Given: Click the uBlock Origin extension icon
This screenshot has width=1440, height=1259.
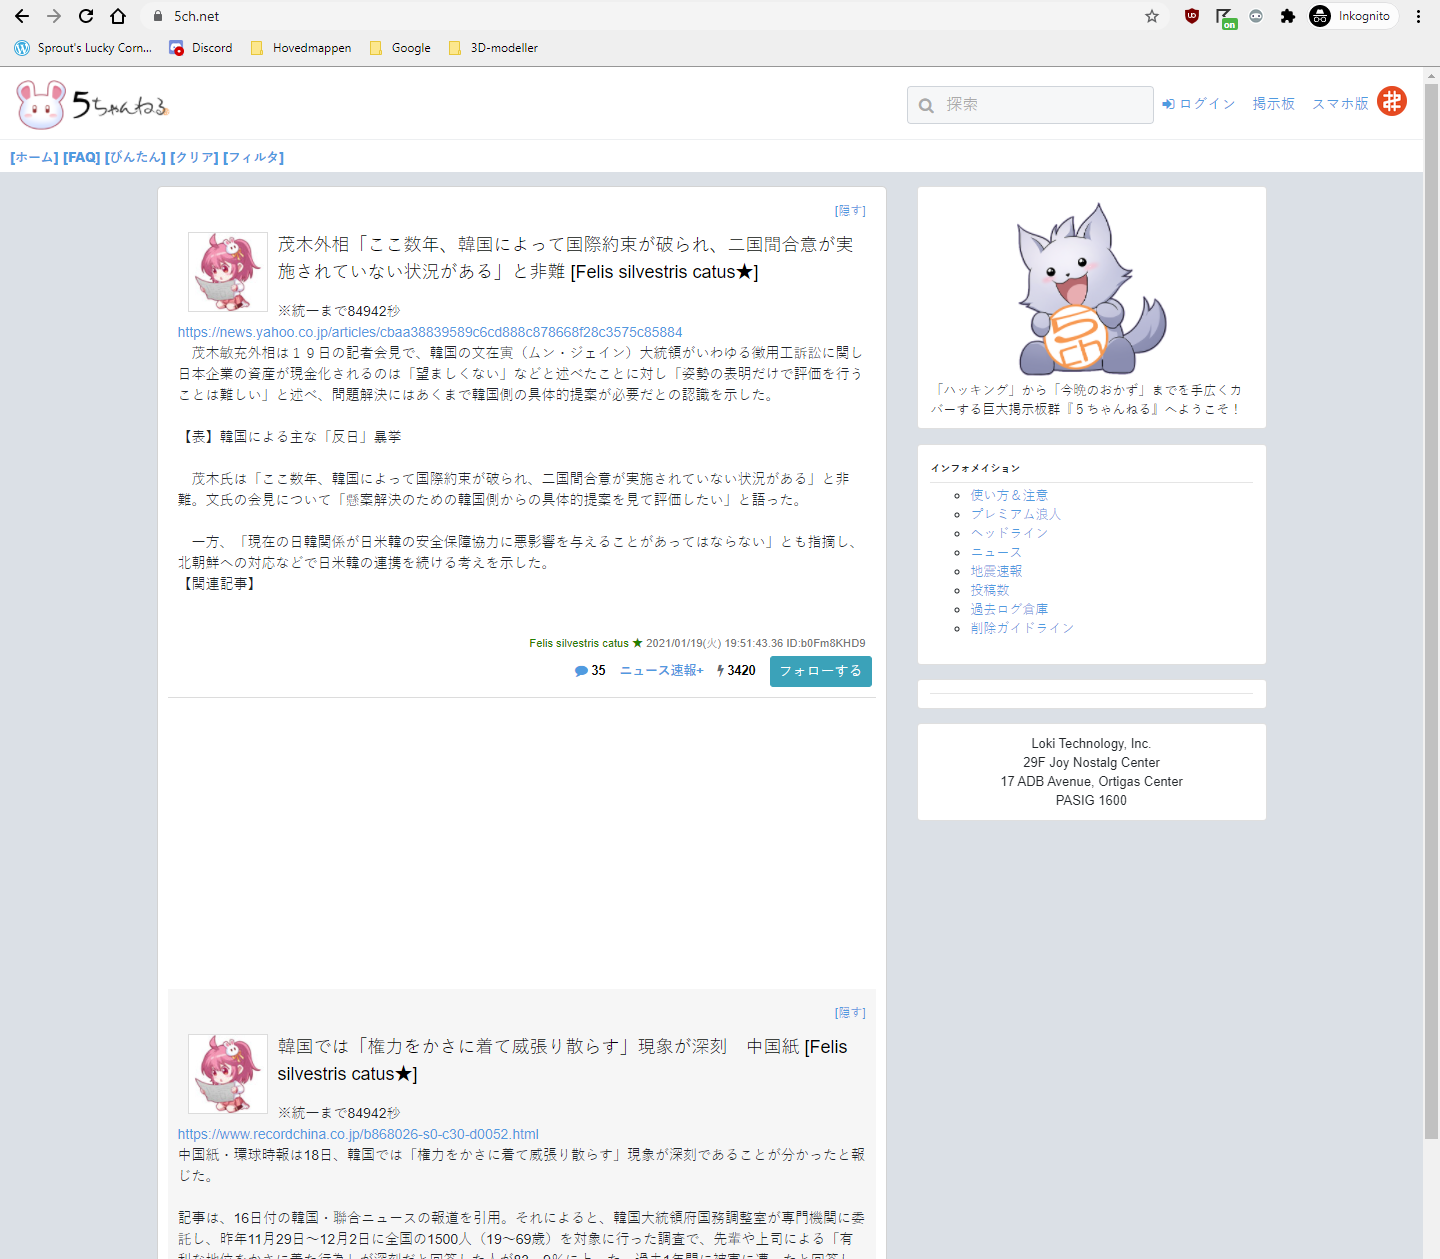Looking at the screenshot, I should [1191, 16].
